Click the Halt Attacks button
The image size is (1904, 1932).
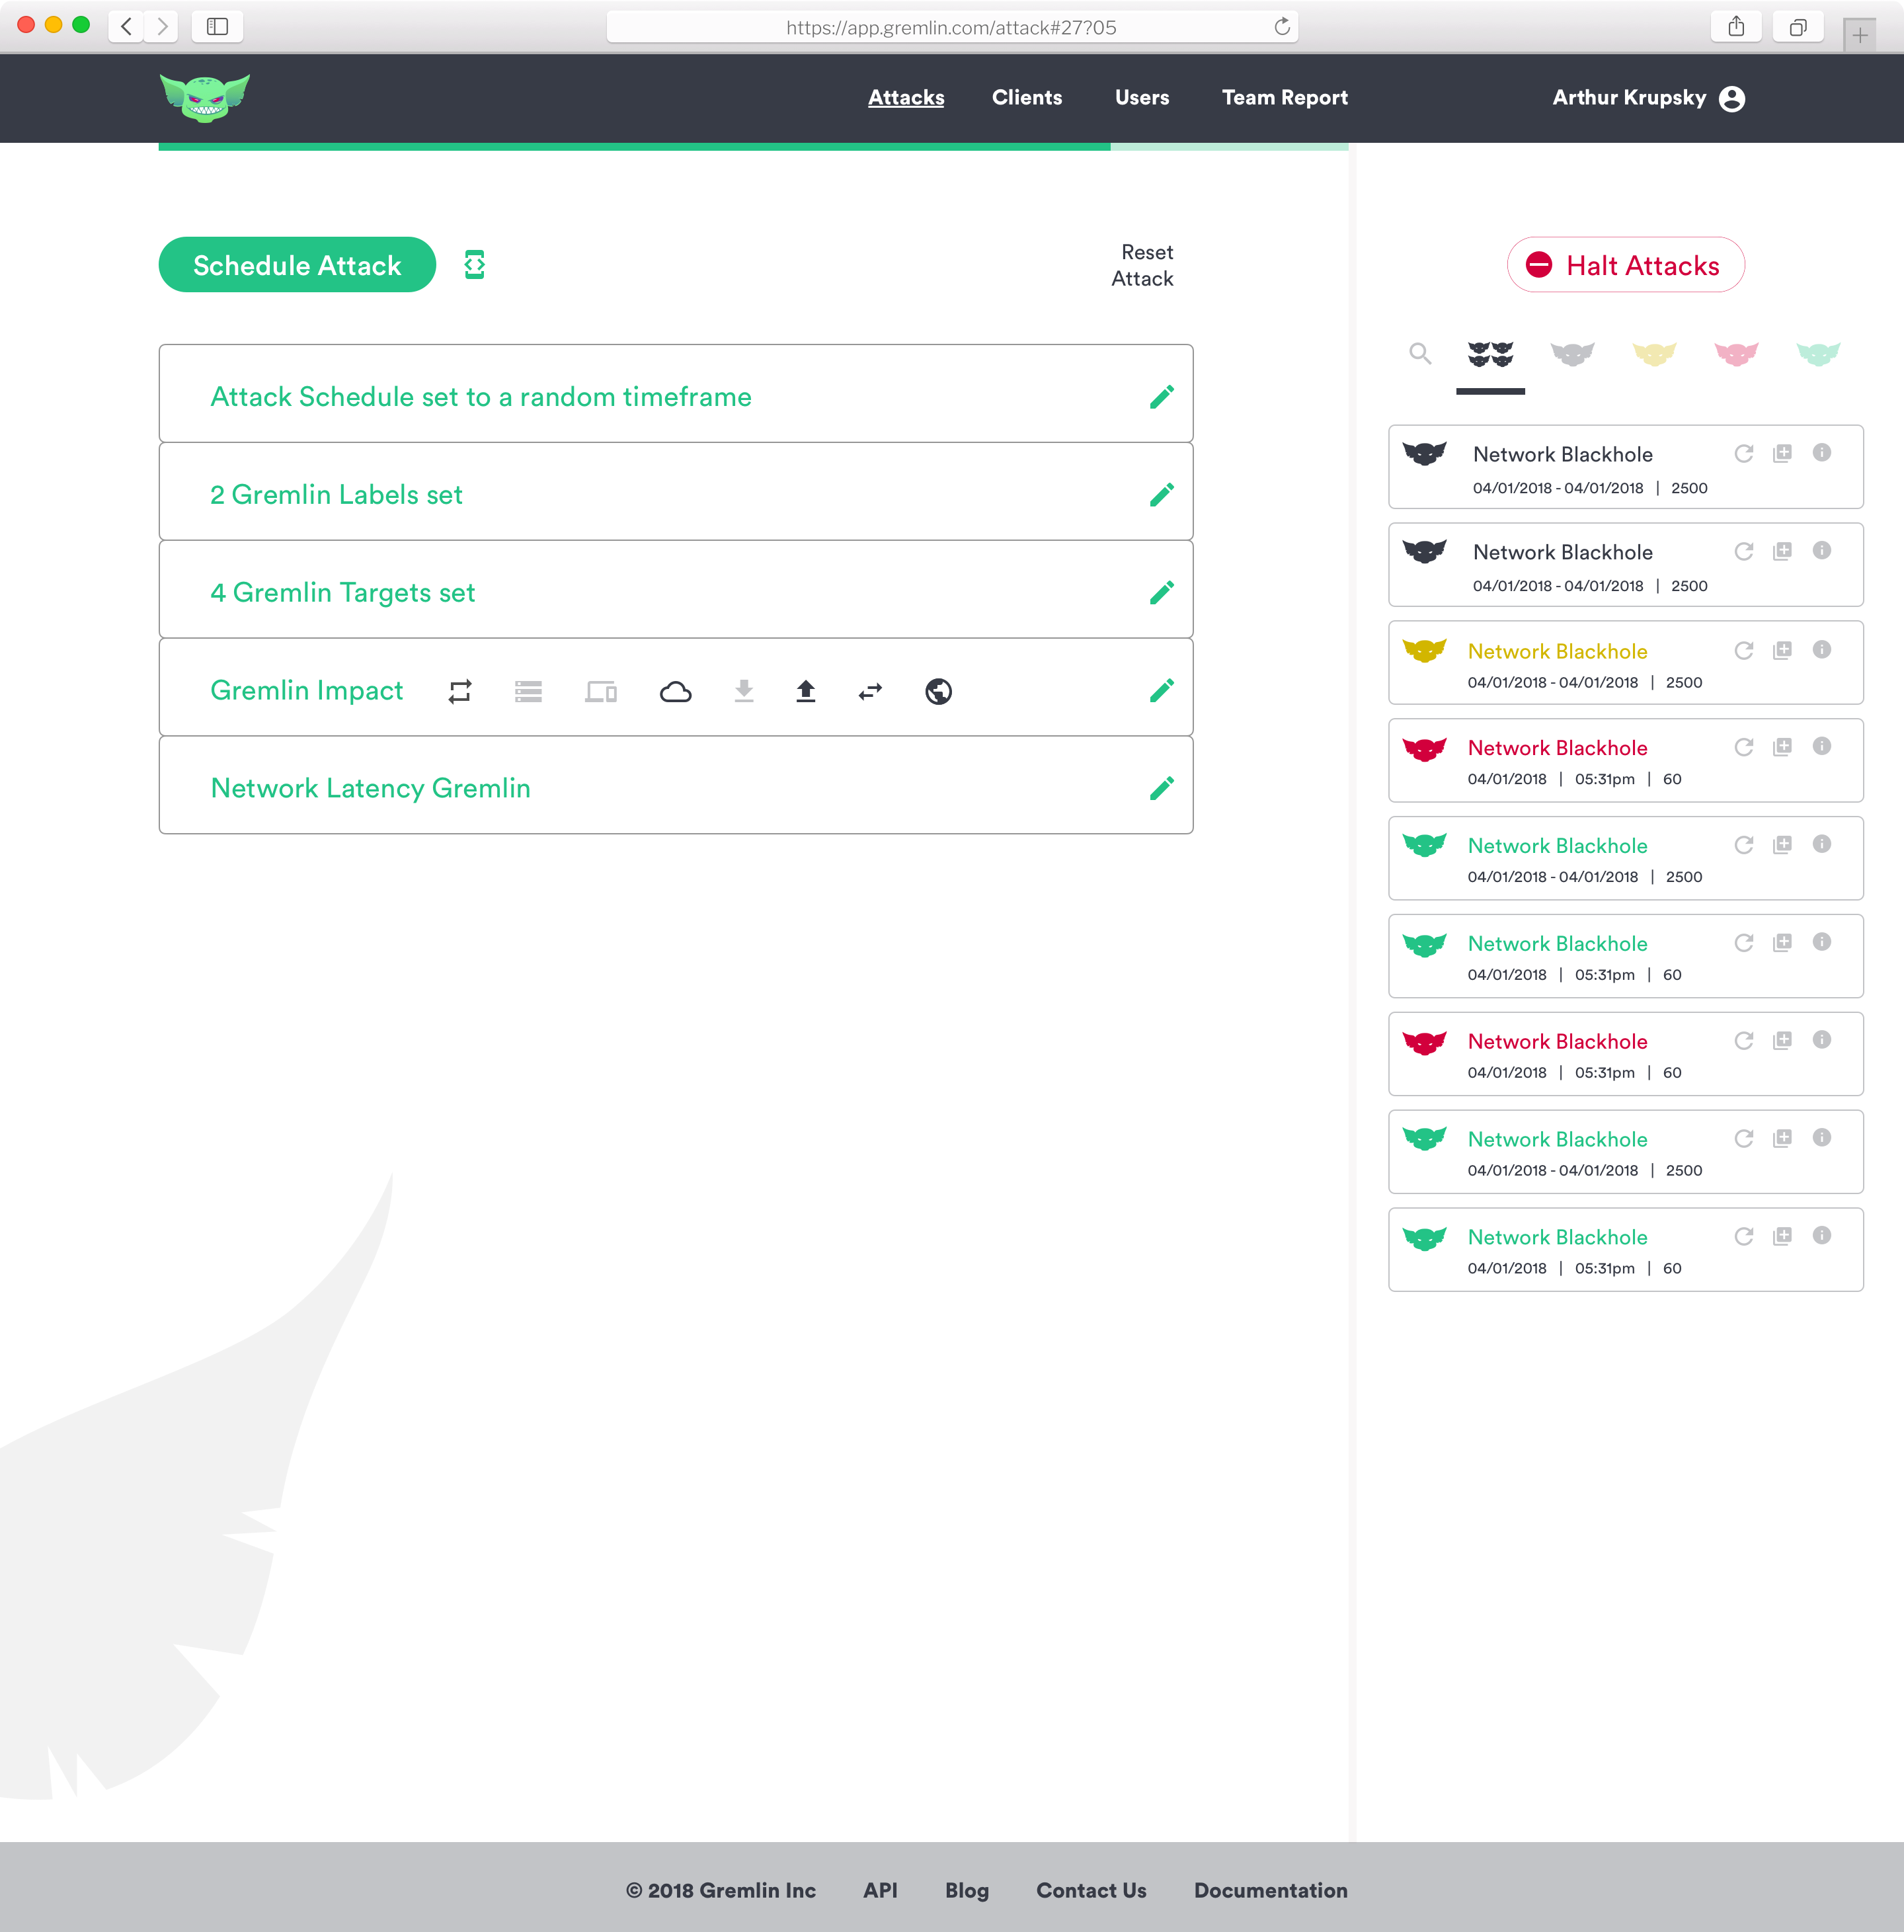(x=1626, y=265)
